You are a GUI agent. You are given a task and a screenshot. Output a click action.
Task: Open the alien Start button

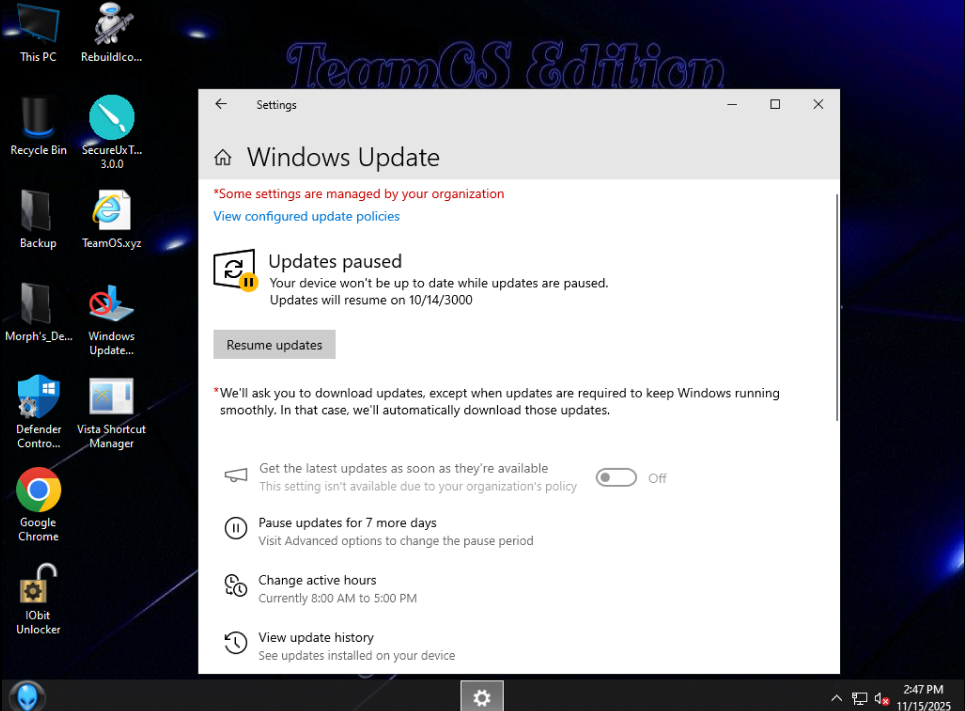pyautogui.click(x=27, y=696)
